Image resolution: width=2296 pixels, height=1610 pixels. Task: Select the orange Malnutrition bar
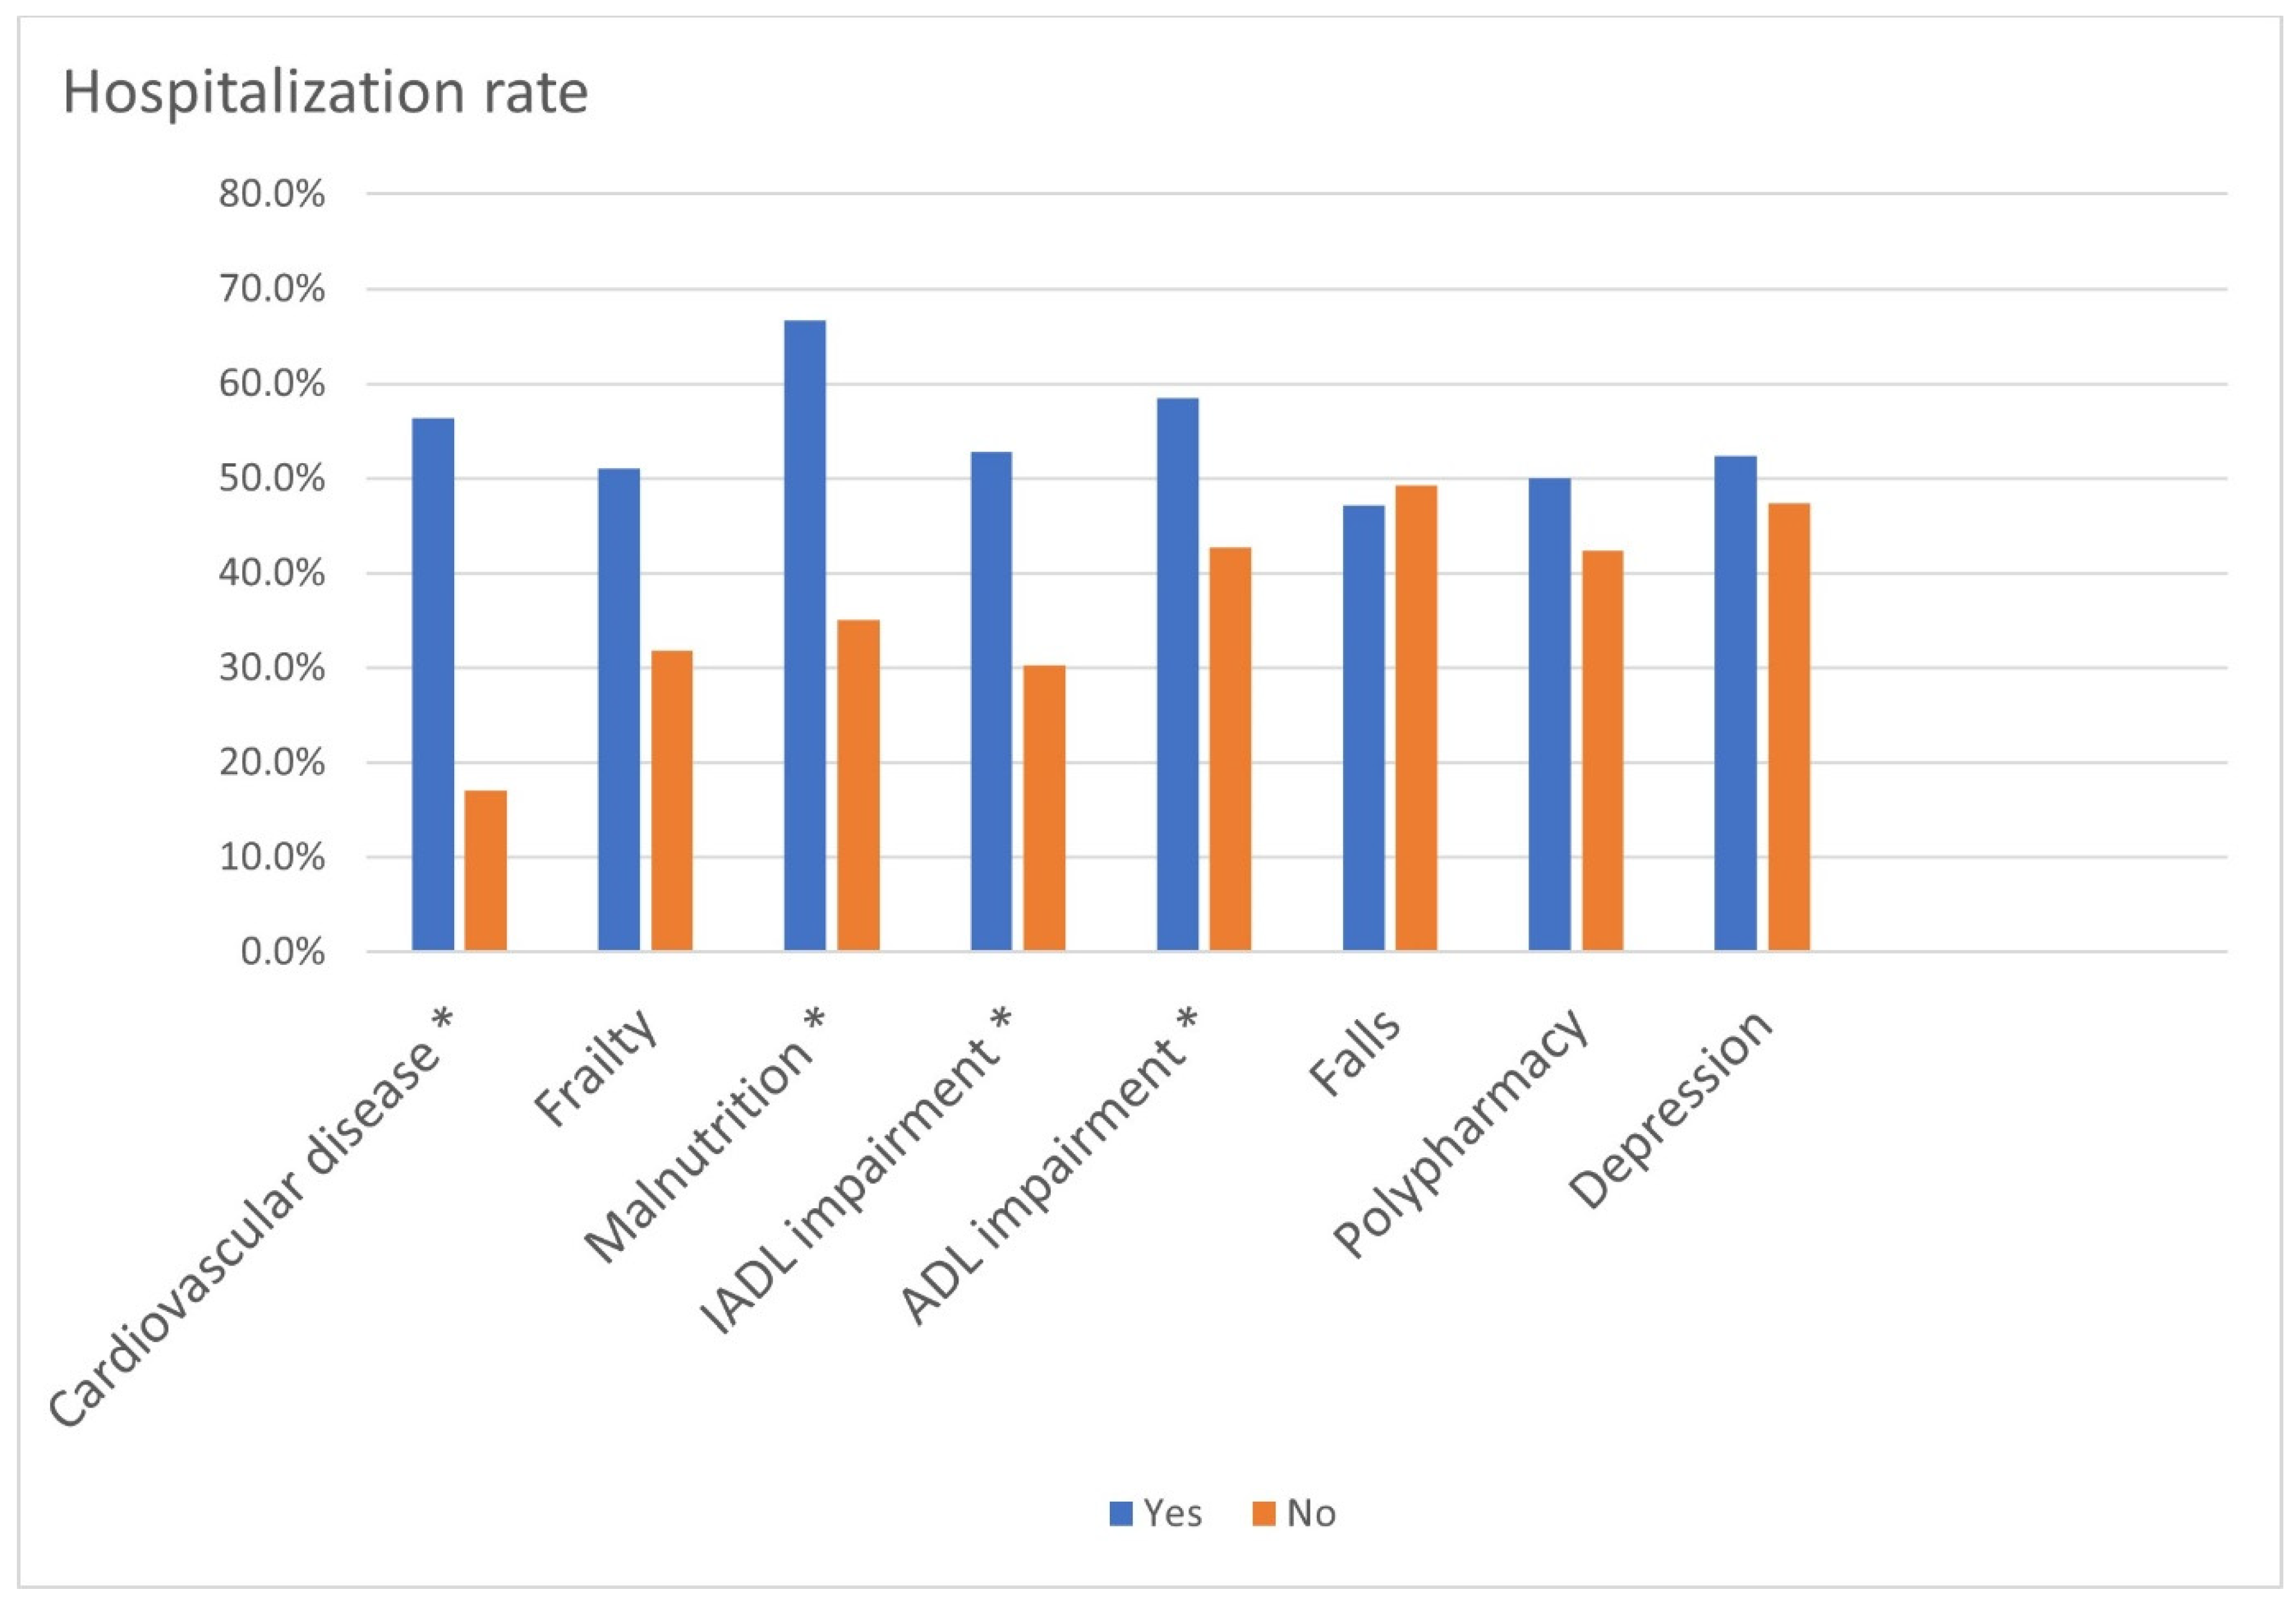(x=858, y=785)
